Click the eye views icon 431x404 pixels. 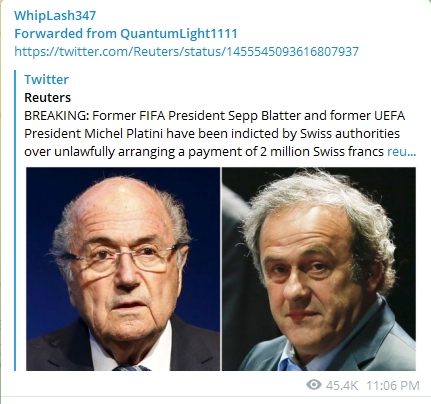tap(314, 385)
